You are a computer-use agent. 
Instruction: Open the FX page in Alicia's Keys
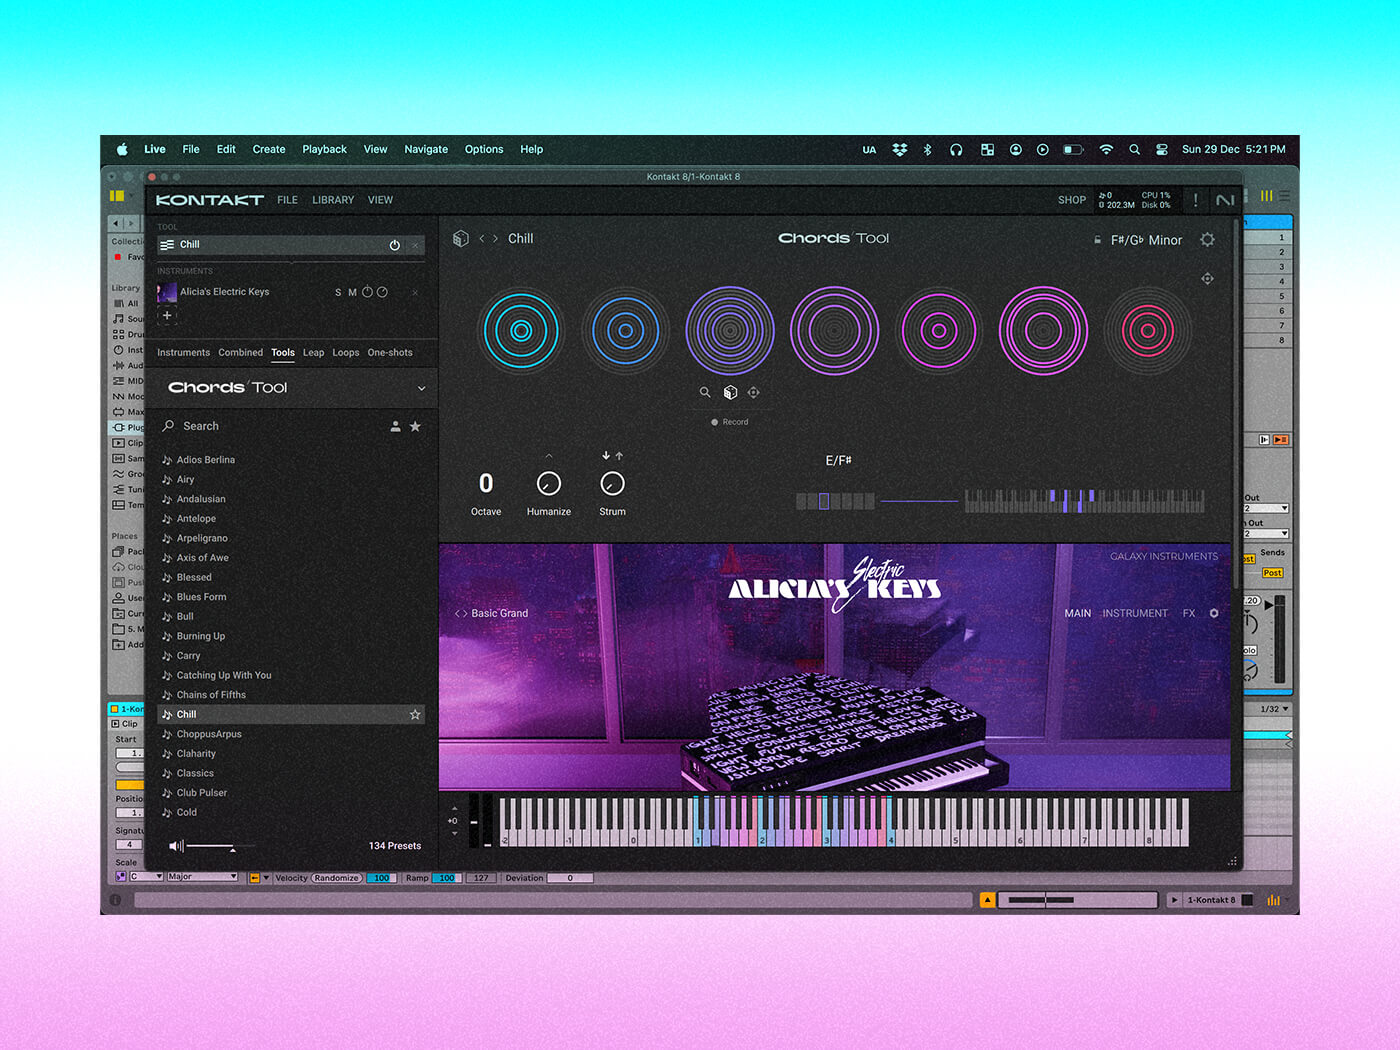tap(1189, 614)
